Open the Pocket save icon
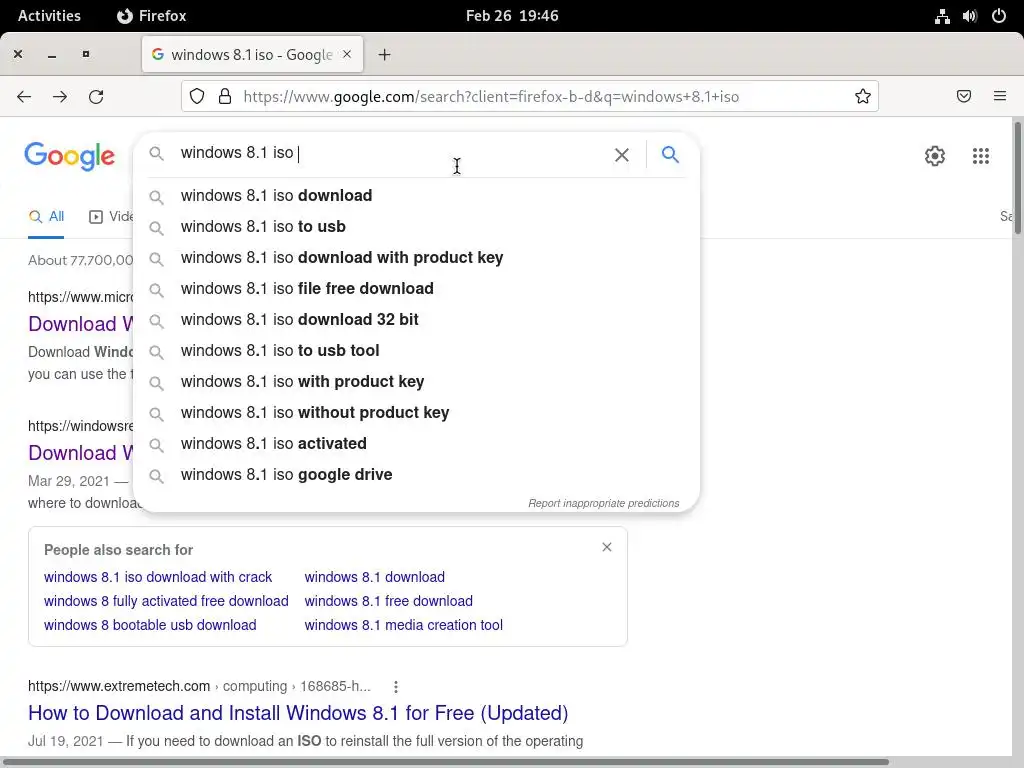1024x768 pixels. click(964, 97)
